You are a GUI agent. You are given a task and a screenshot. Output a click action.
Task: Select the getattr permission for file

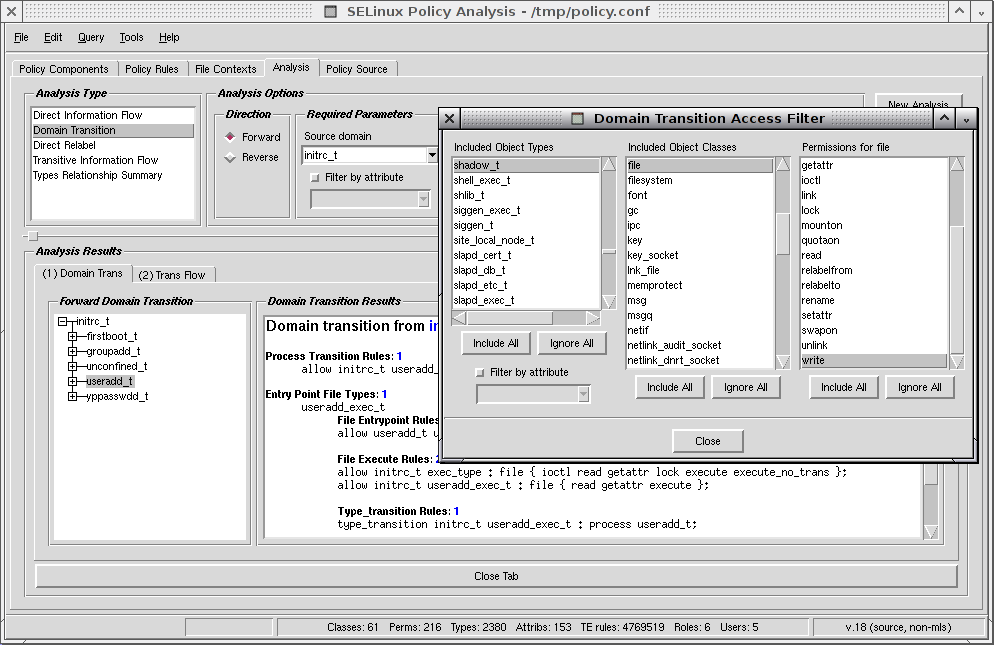[x=874, y=166]
